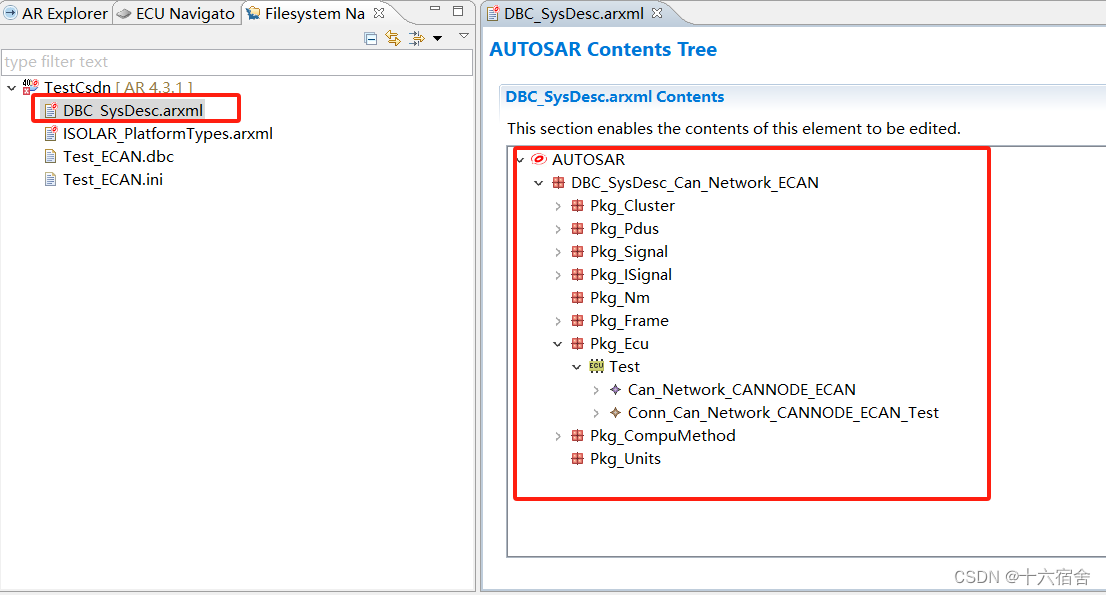This screenshot has width=1106, height=595.
Task: Click Pkg_Pdus package icon
Action: tap(577, 228)
